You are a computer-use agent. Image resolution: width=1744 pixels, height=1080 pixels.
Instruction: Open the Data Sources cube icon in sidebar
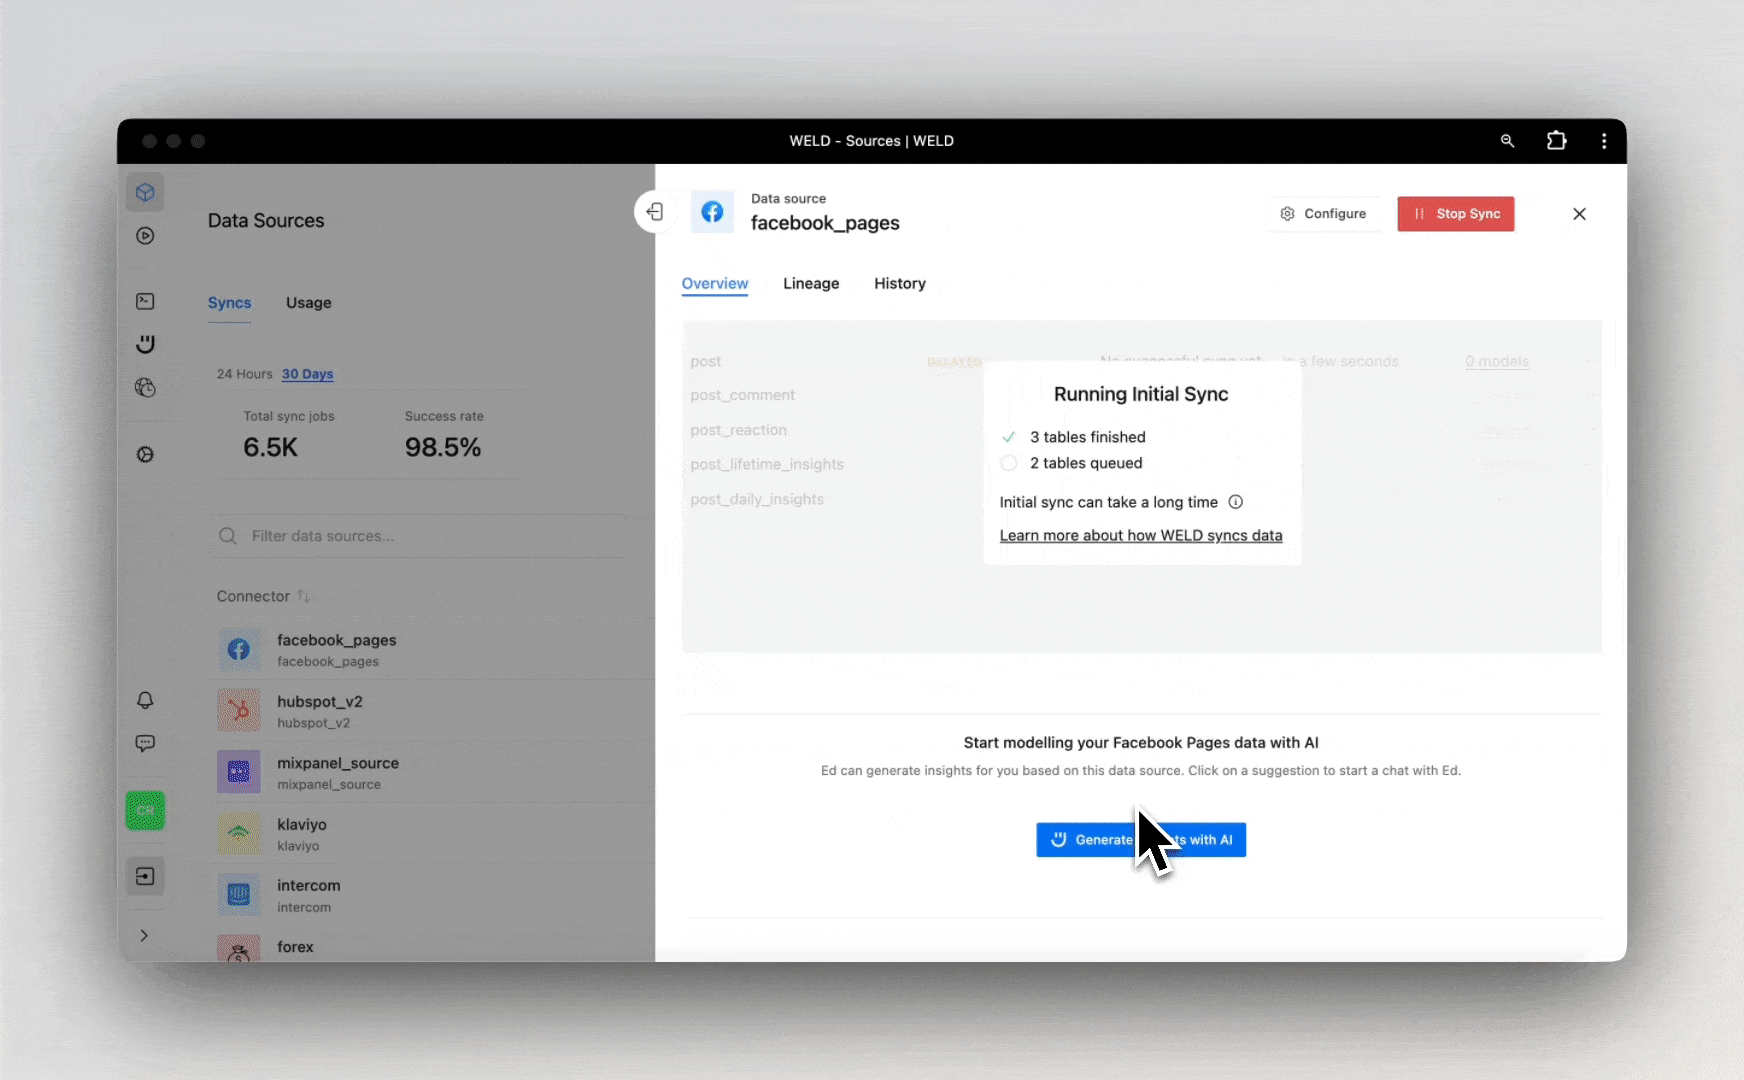click(145, 192)
